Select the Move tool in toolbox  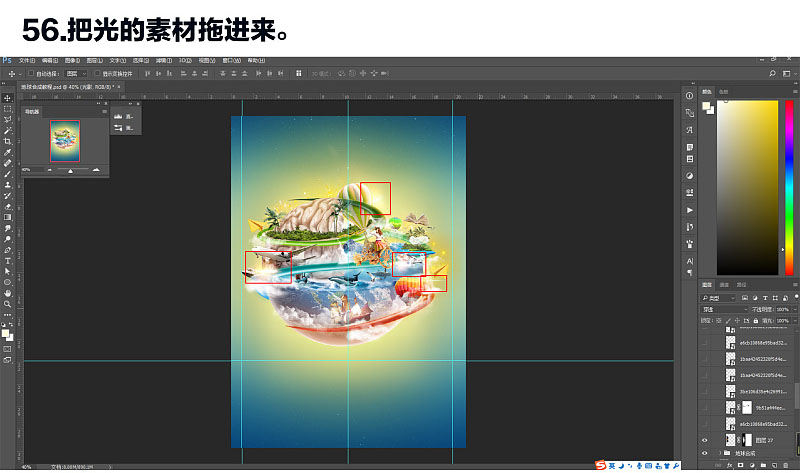pyautogui.click(x=8, y=98)
